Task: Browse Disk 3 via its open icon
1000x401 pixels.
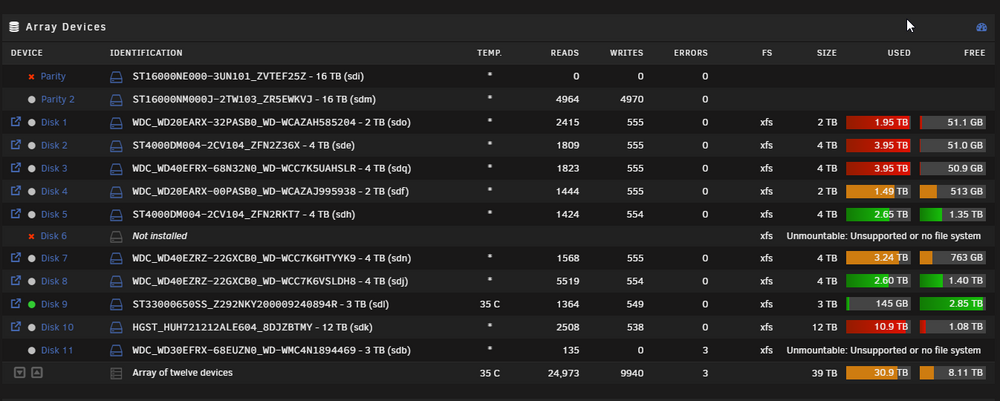Action: pyautogui.click(x=17, y=168)
